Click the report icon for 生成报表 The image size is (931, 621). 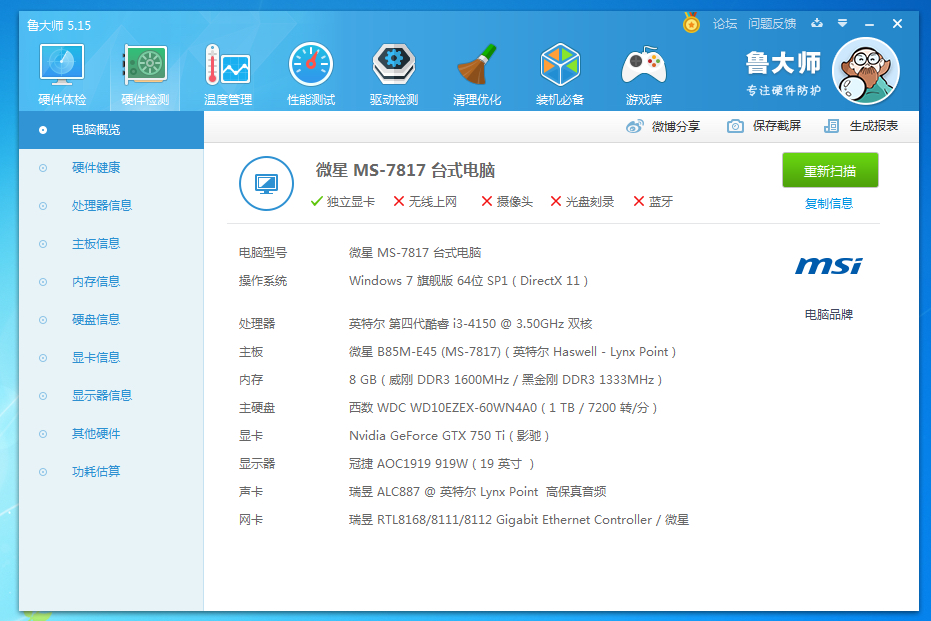pyautogui.click(x=831, y=126)
